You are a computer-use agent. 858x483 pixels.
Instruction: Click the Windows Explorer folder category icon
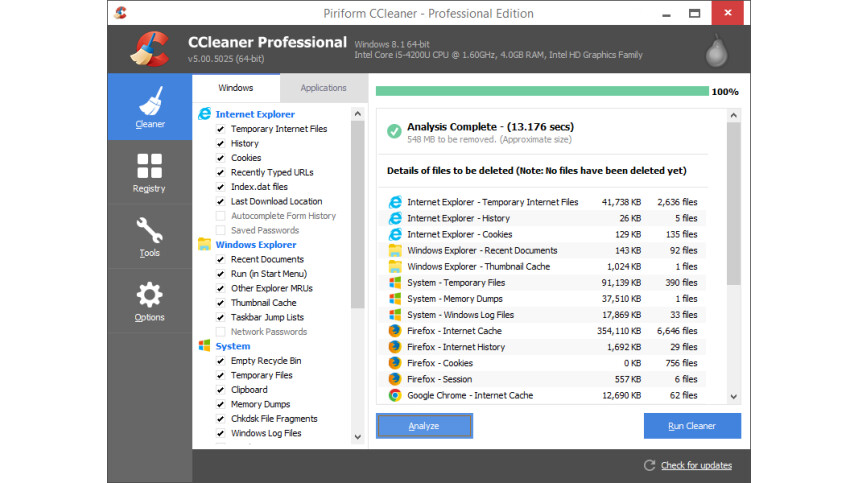[204, 245]
